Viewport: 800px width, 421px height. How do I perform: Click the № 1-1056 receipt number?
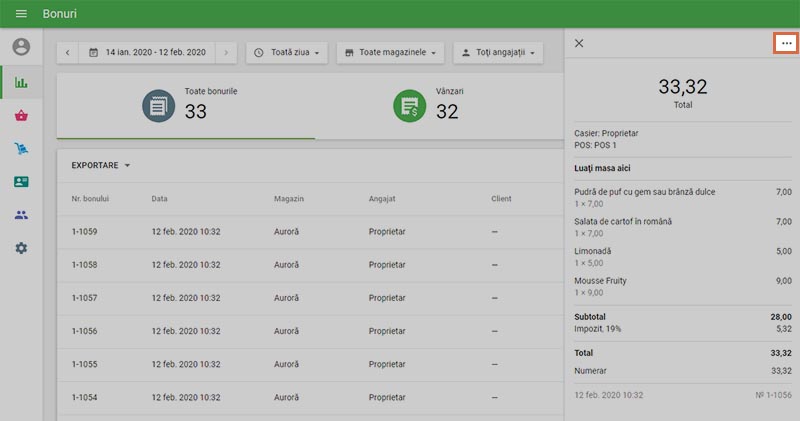tap(773, 395)
